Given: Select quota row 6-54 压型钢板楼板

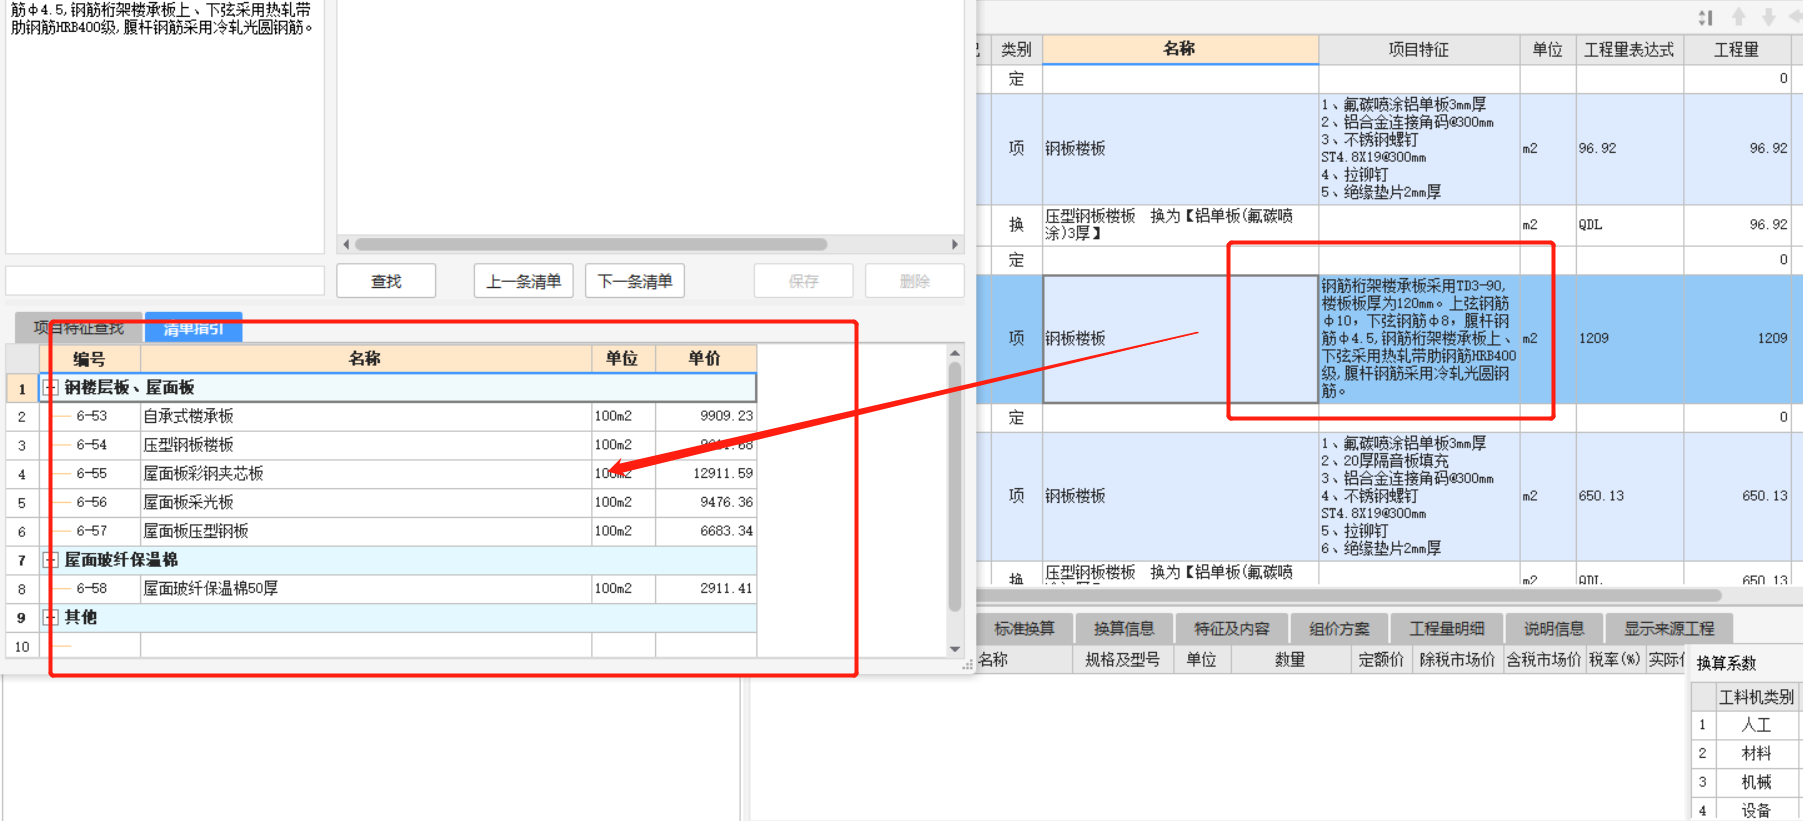Looking at the screenshot, I should click(398, 445).
